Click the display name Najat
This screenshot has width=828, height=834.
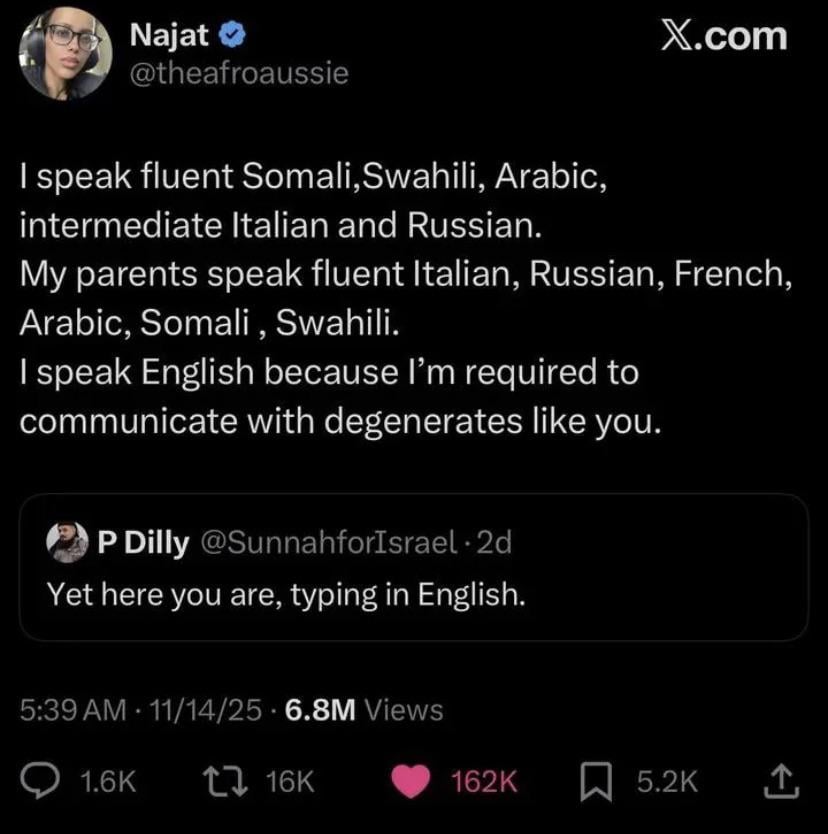(170, 37)
